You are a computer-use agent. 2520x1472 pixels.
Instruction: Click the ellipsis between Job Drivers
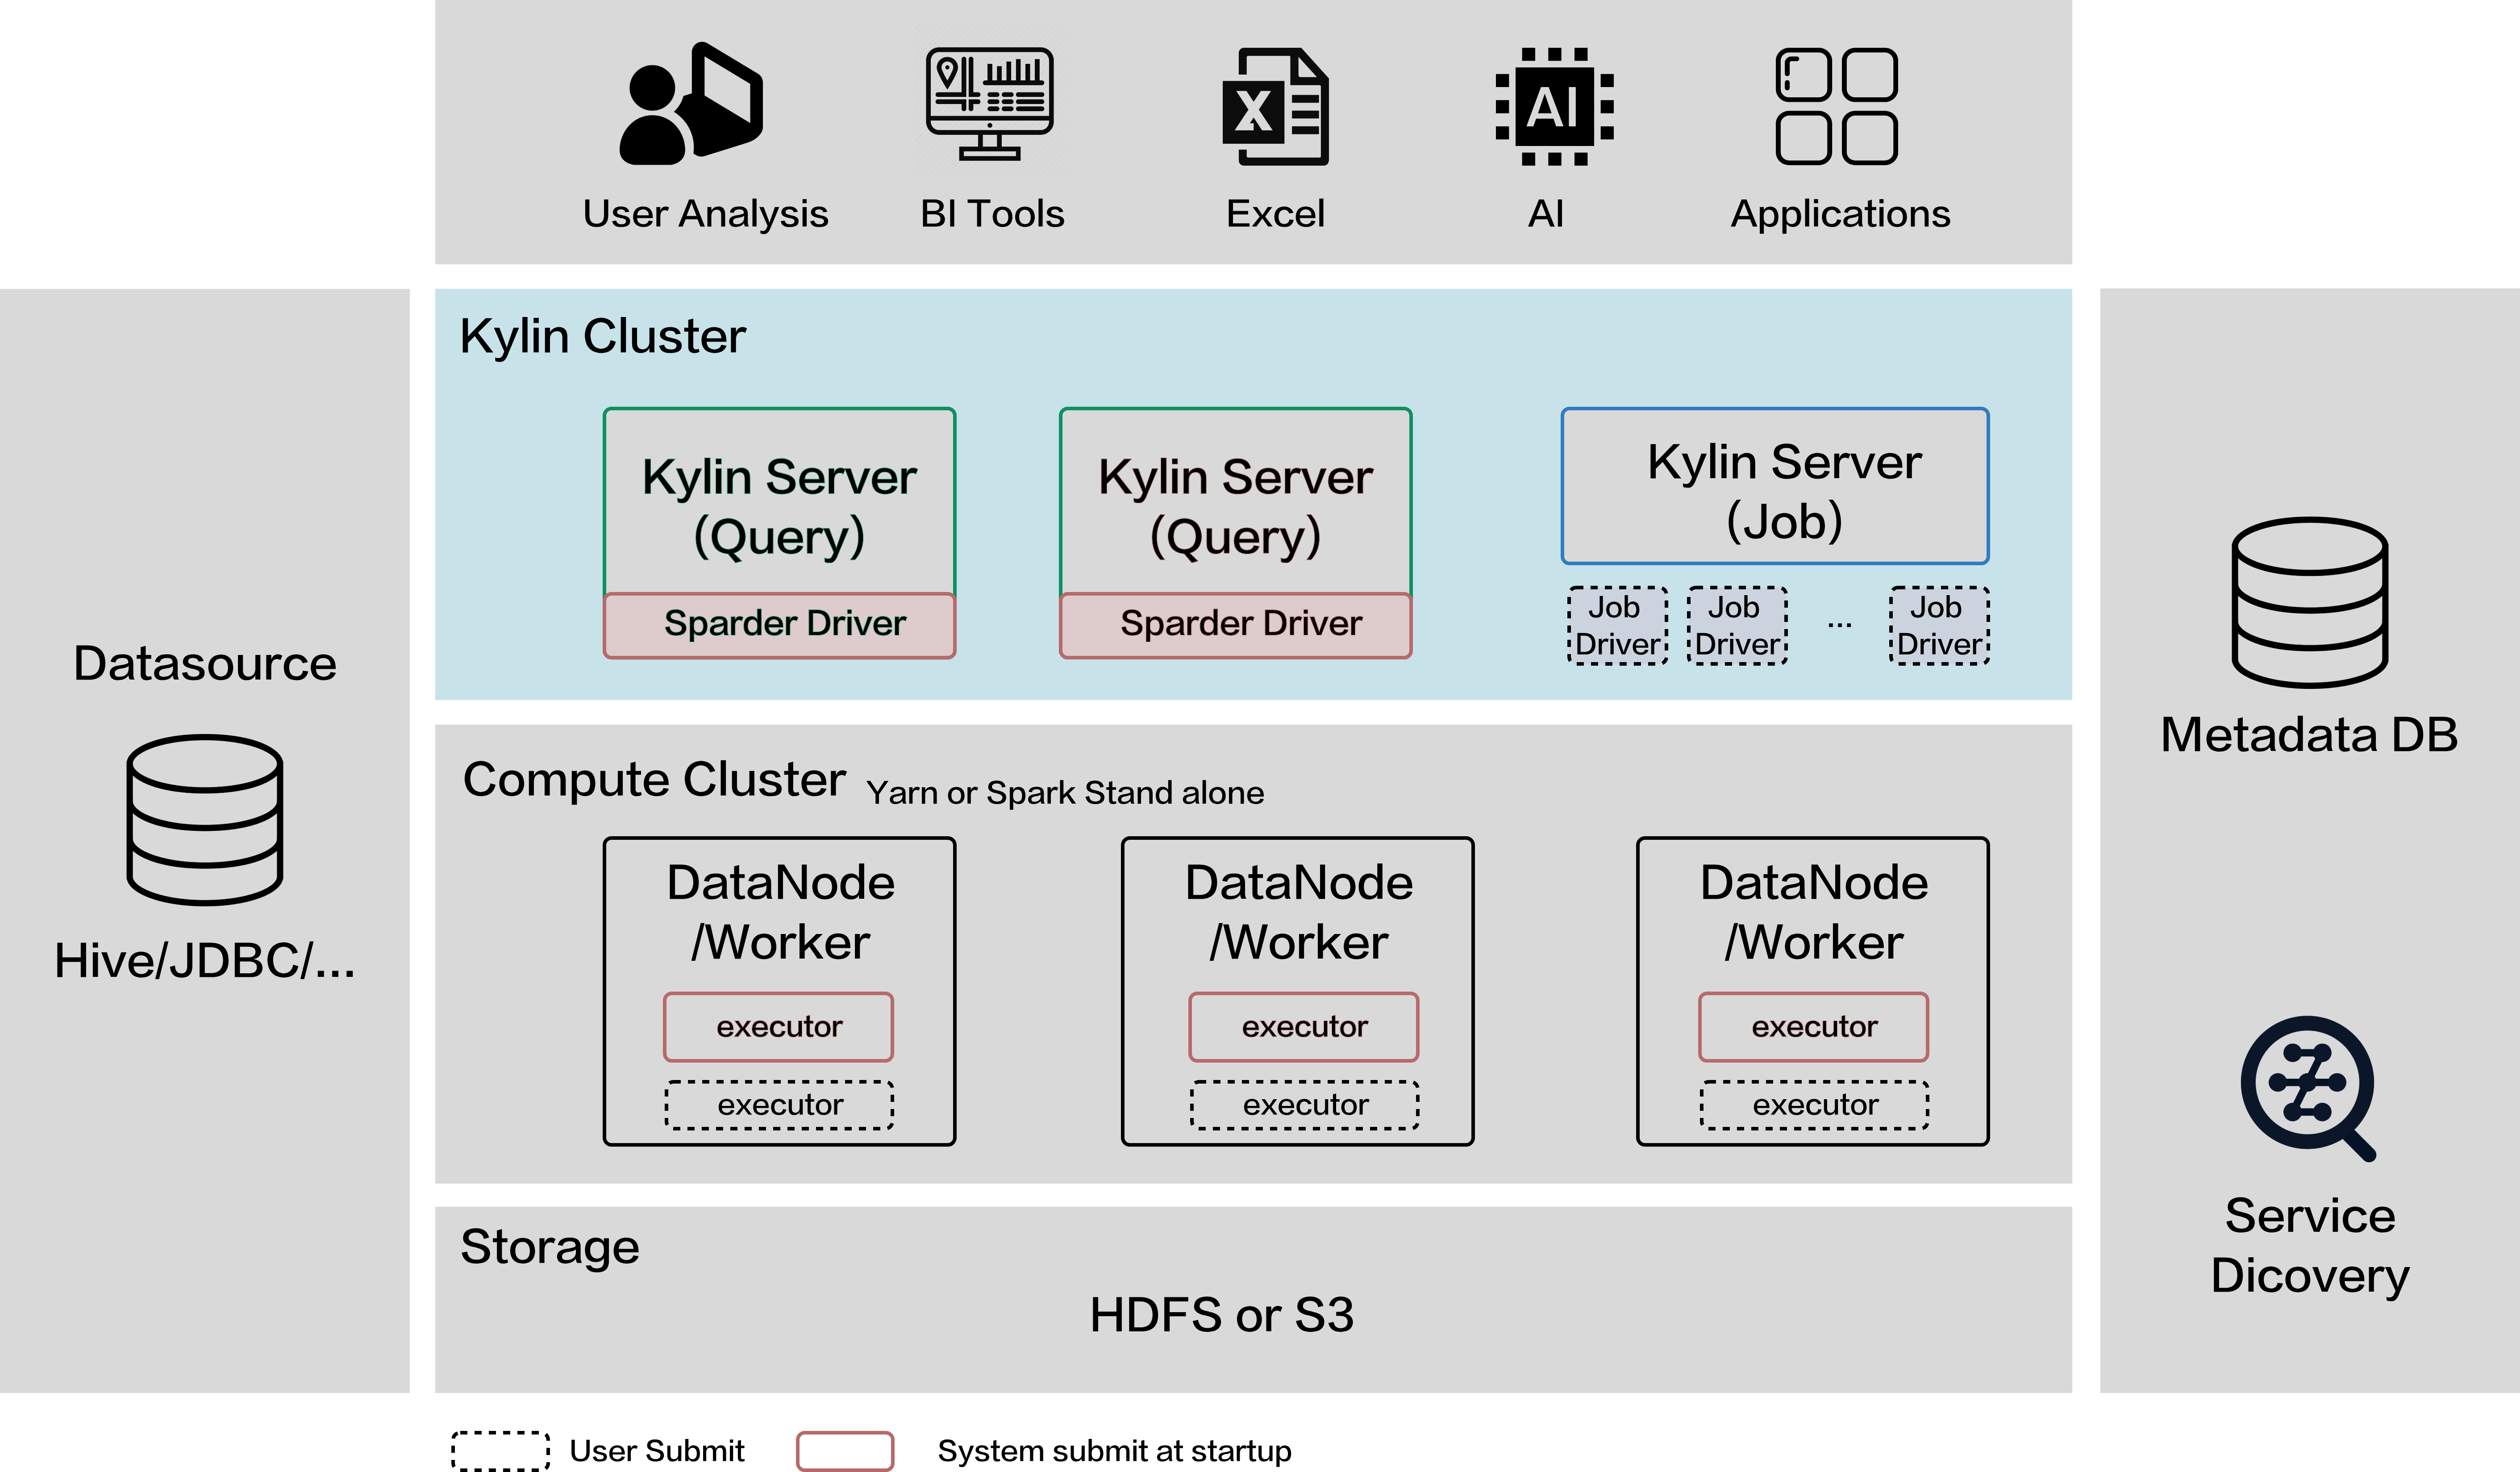pos(1839,625)
